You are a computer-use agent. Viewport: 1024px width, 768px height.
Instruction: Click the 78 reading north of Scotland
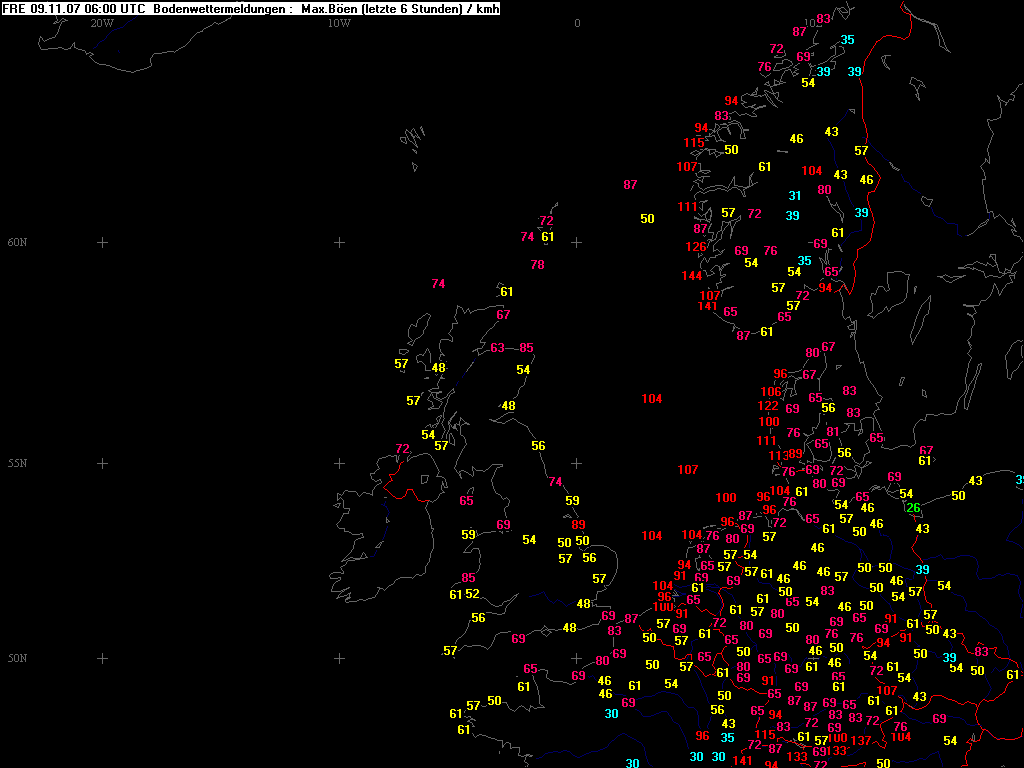click(537, 265)
